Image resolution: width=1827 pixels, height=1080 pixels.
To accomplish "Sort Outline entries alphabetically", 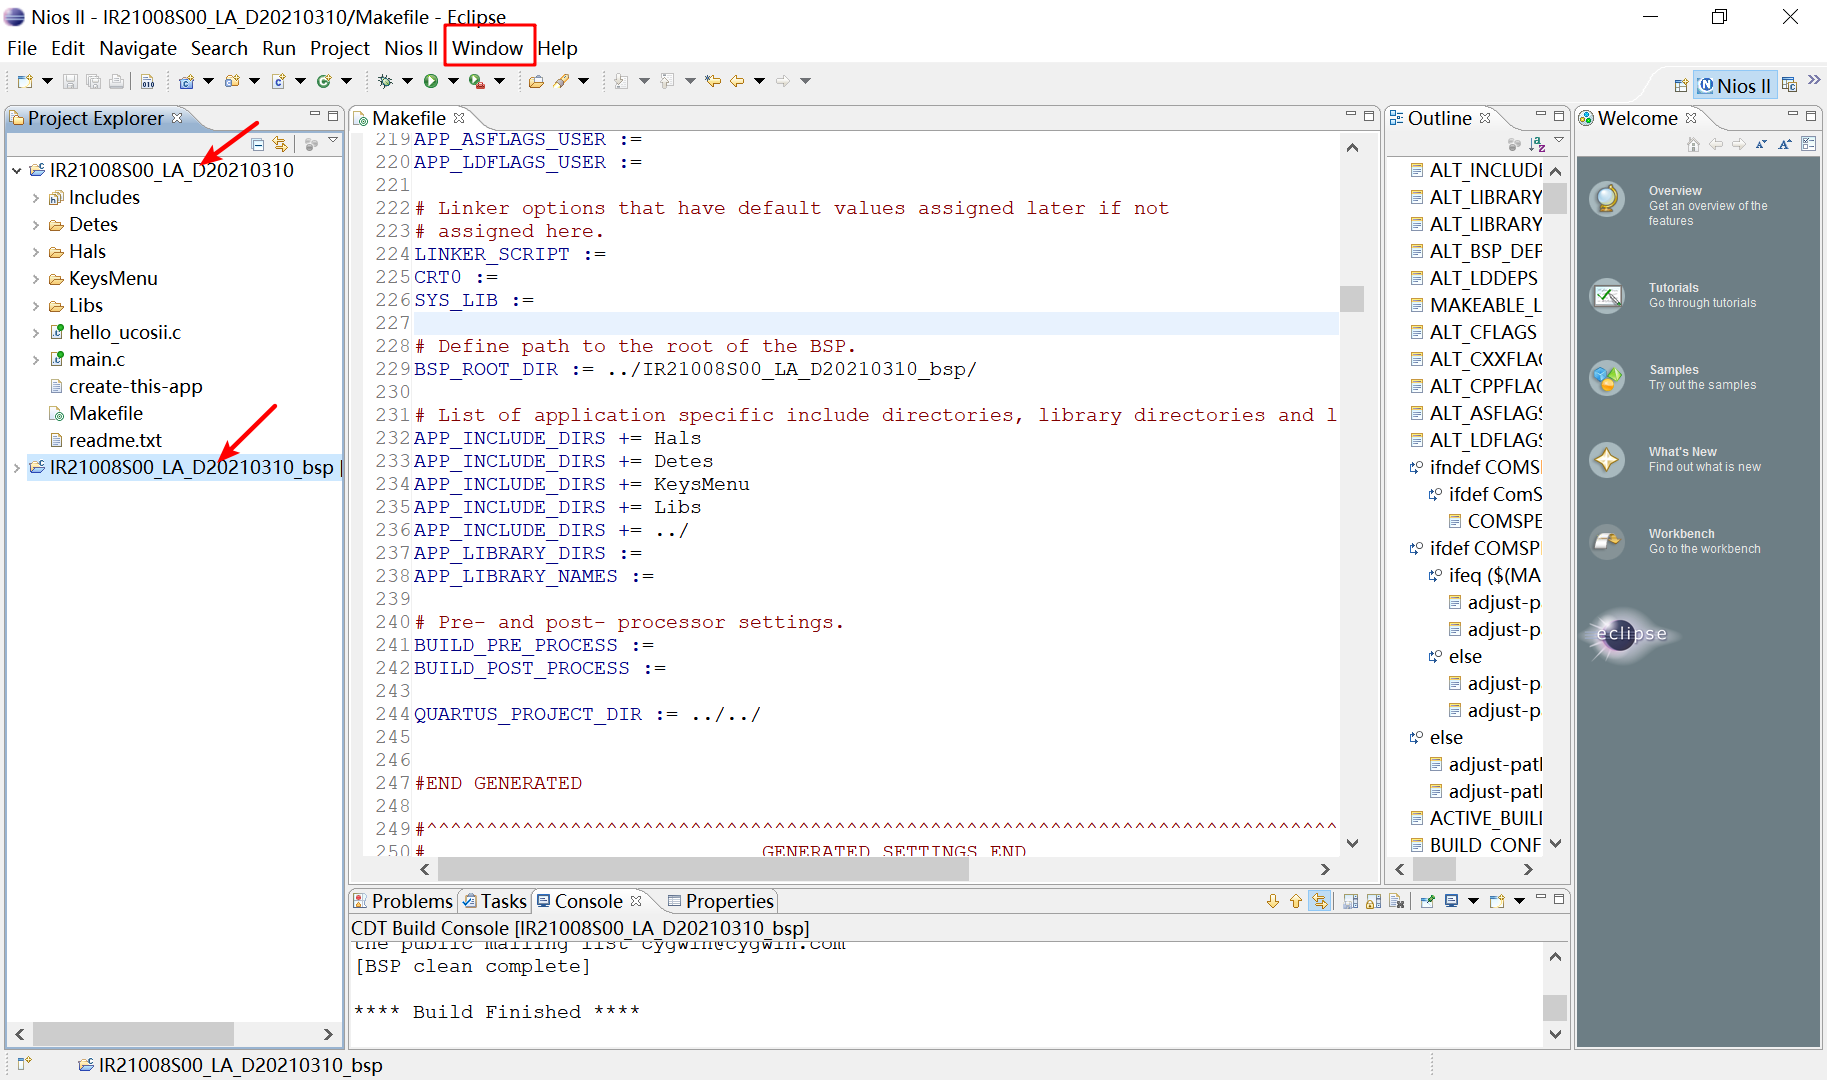I will [x=1537, y=144].
